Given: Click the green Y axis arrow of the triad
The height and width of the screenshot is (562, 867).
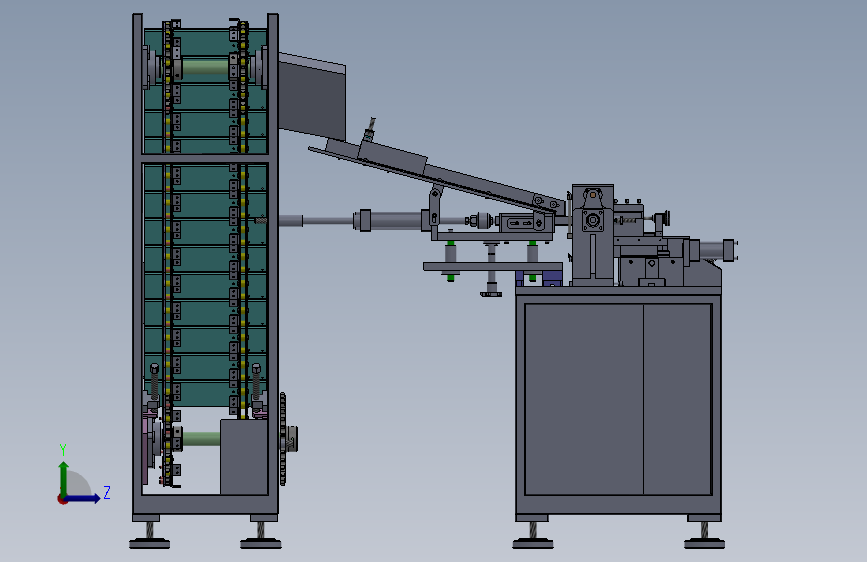Looking at the screenshot, I should 64,479.
